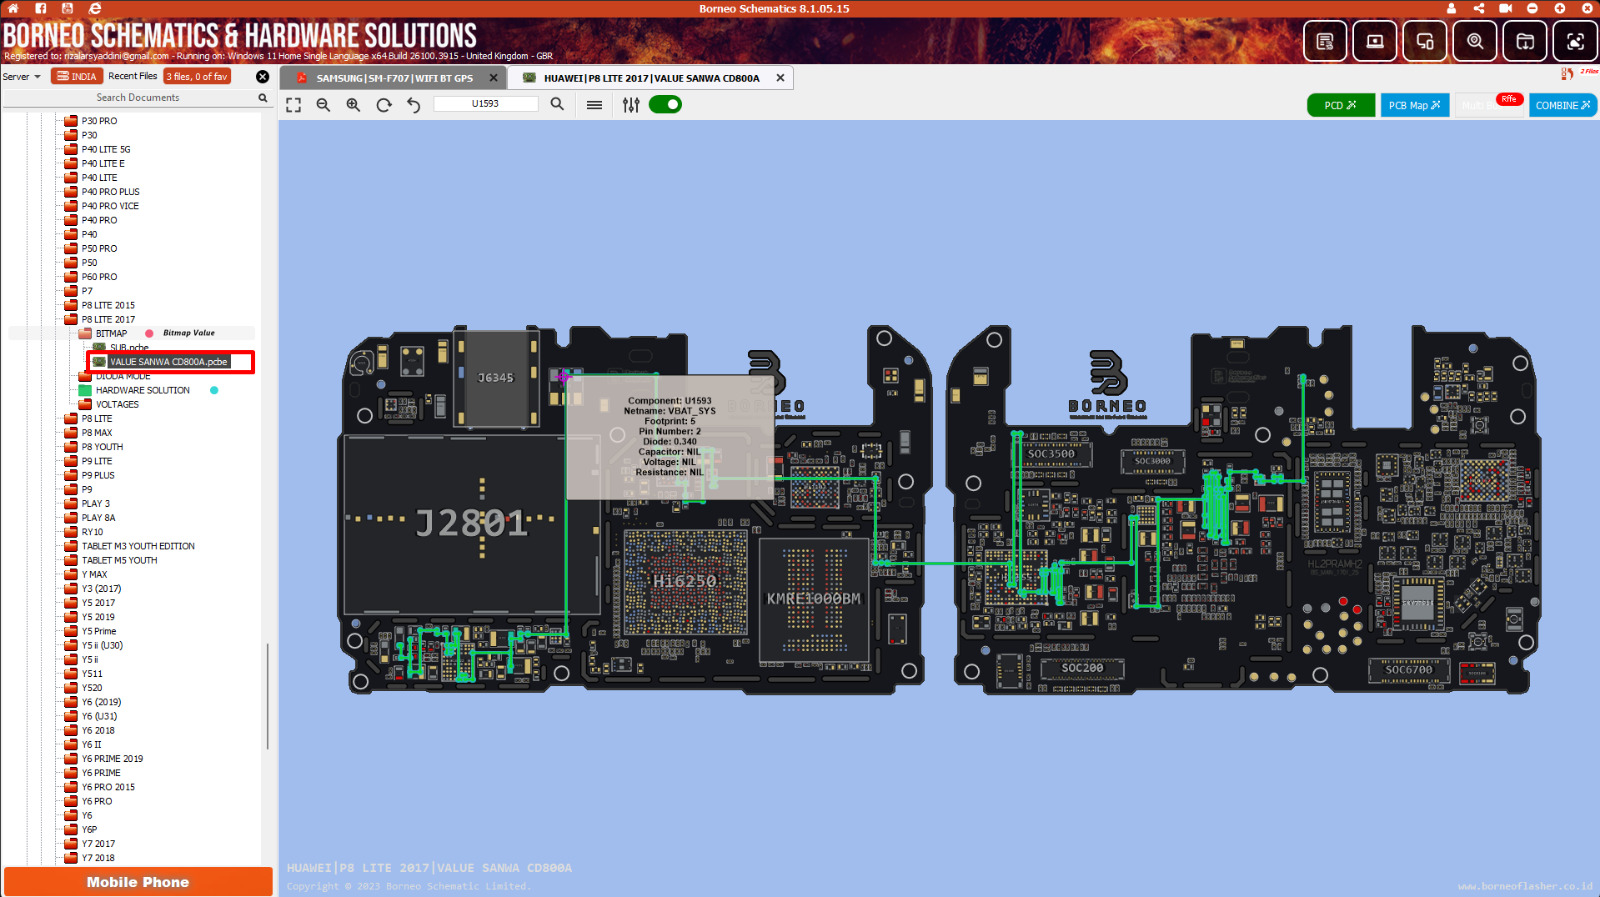Click the Hi6250 chip on board
Viewport: 1600px width, 897px height.
[685, 581]
